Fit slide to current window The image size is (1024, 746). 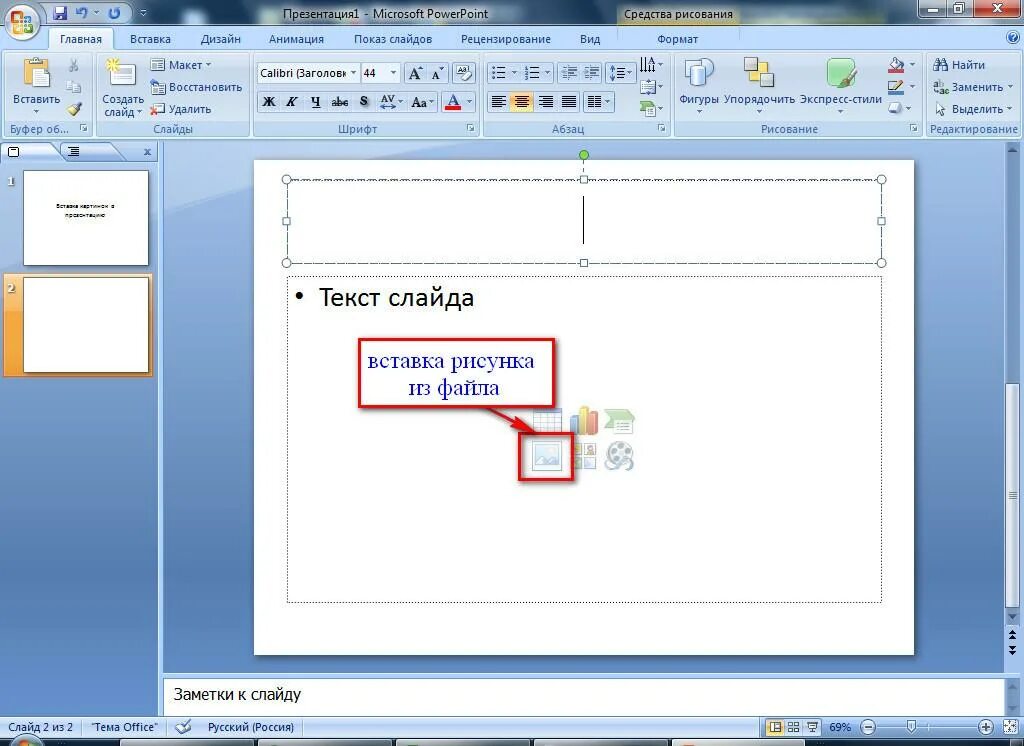tap(1010, 726)
